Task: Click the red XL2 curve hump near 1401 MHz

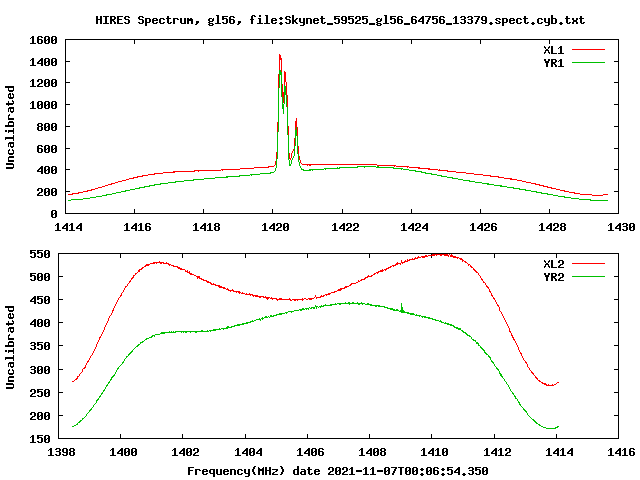Action: pos(159,262)
